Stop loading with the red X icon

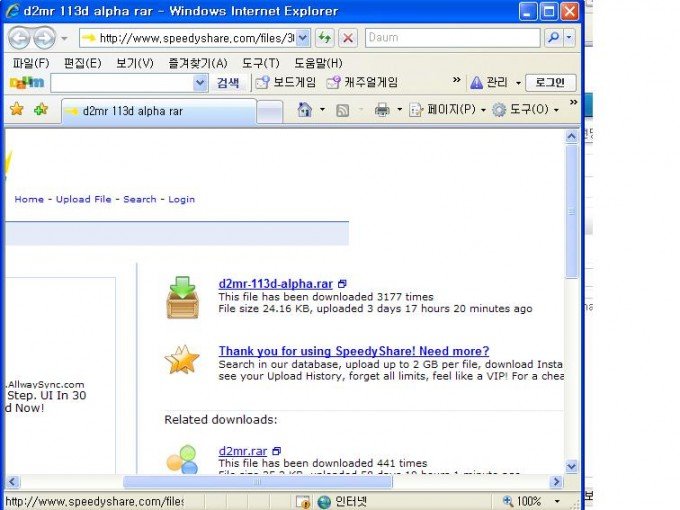[348, 38]
